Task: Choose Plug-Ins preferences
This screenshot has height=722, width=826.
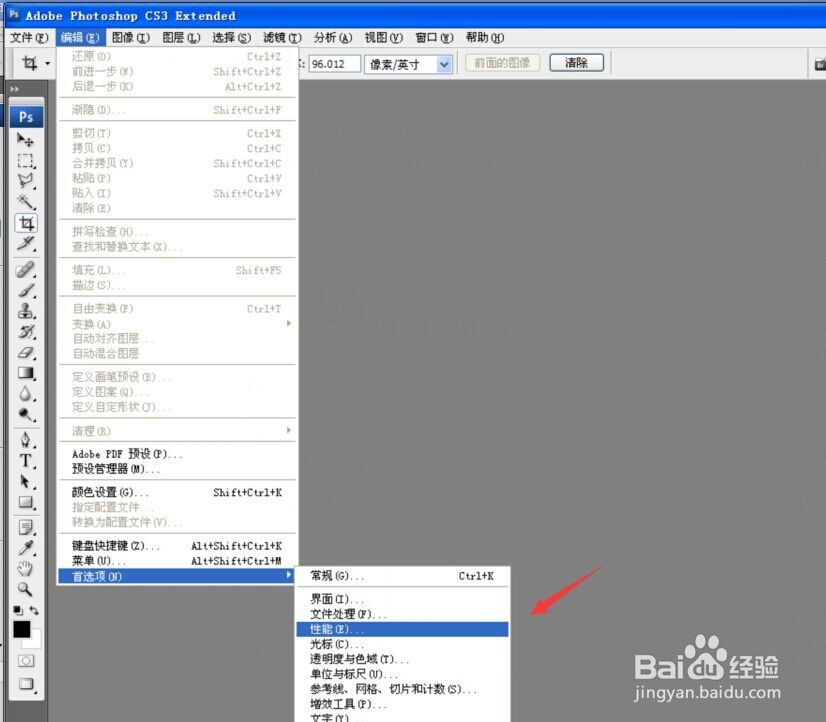Action: tap(402, 704)
